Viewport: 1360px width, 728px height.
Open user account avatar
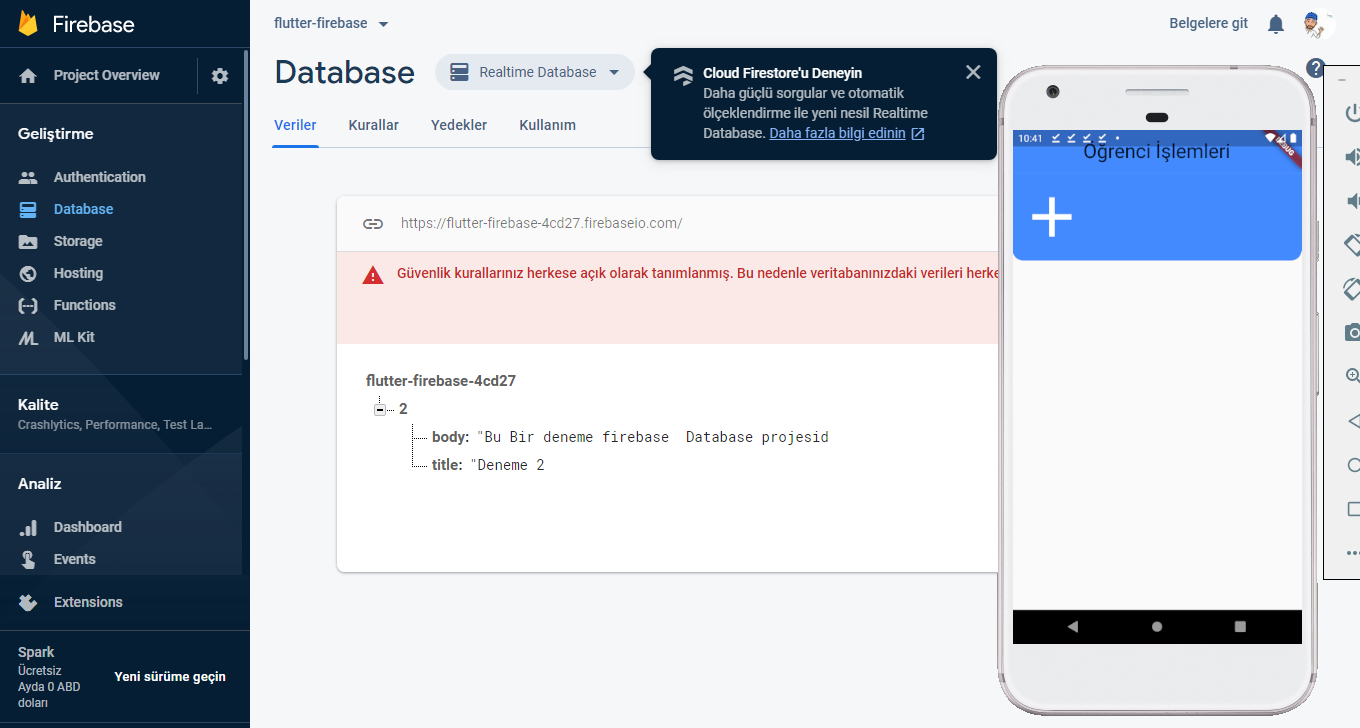tap(1319, 24)
